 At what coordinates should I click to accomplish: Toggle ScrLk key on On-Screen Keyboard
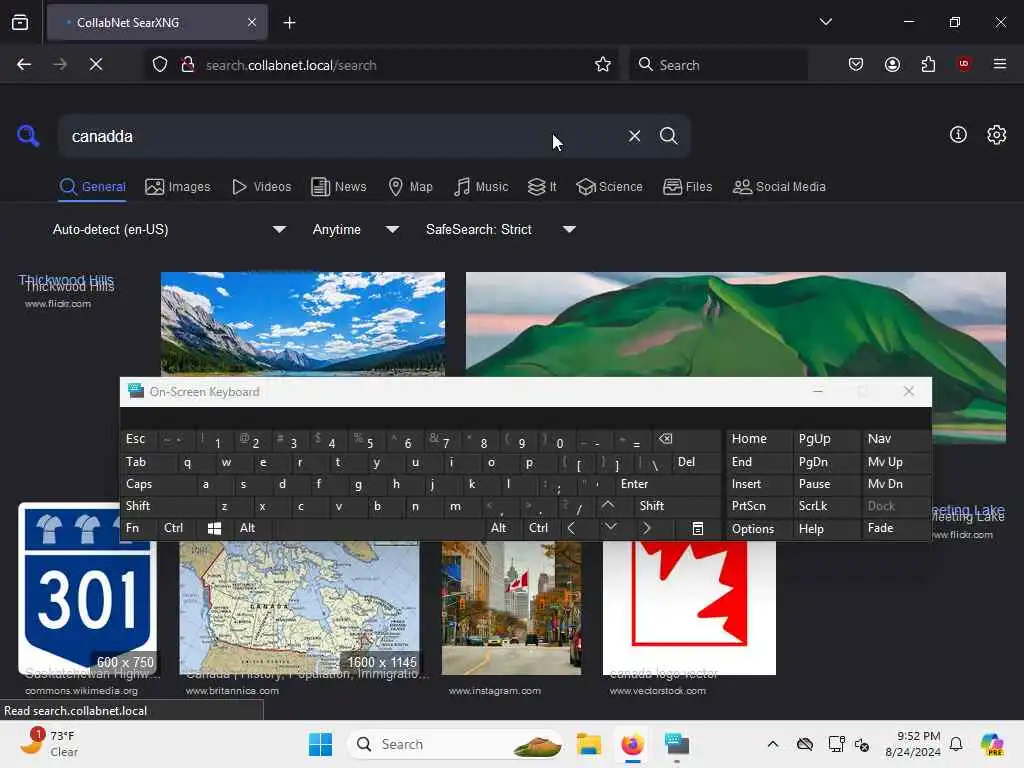(825, 506)
